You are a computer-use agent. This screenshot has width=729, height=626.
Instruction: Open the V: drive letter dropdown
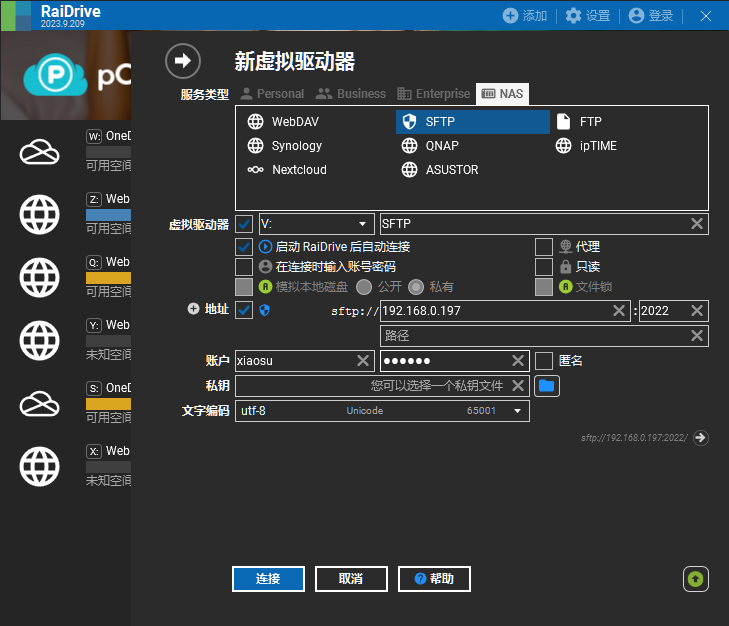[x=316, y=224]
